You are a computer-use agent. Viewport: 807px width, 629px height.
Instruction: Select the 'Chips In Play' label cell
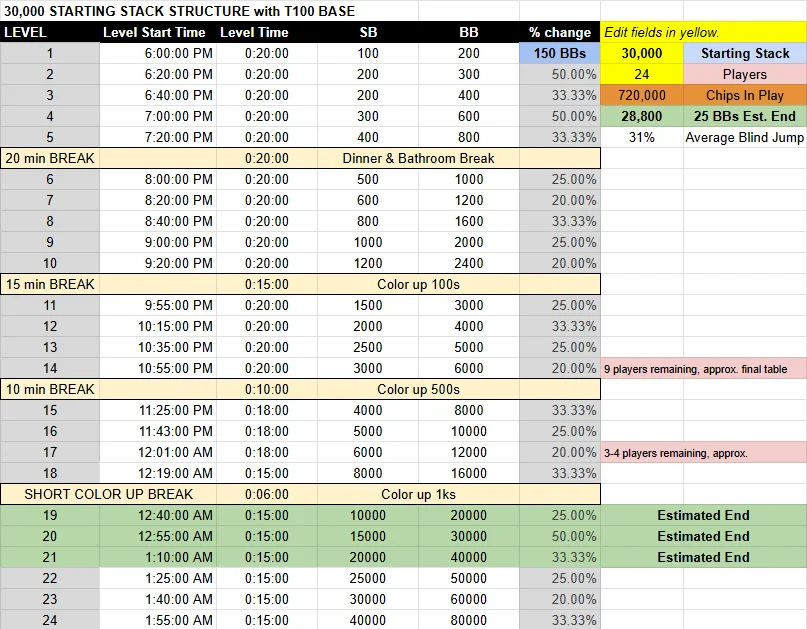[745, 95]
